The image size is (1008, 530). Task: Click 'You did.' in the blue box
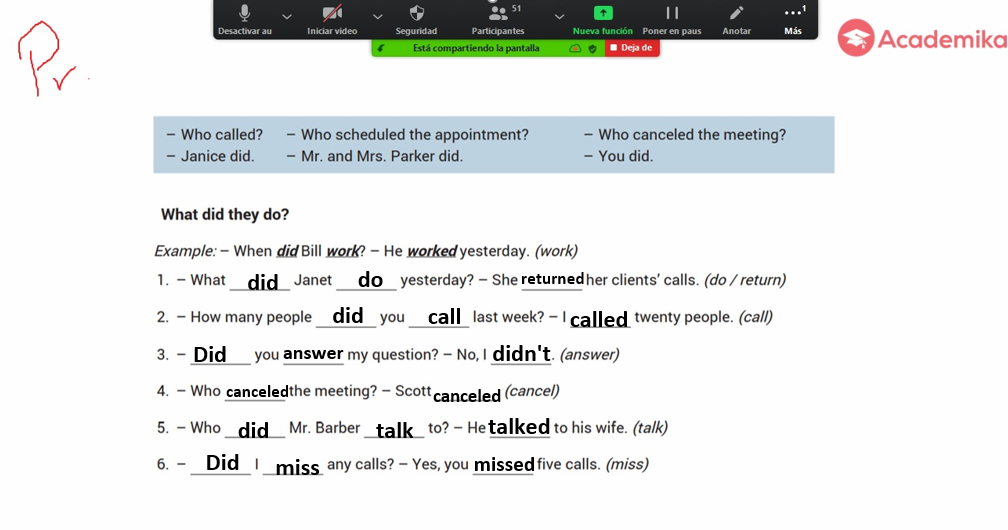point(626,156)
